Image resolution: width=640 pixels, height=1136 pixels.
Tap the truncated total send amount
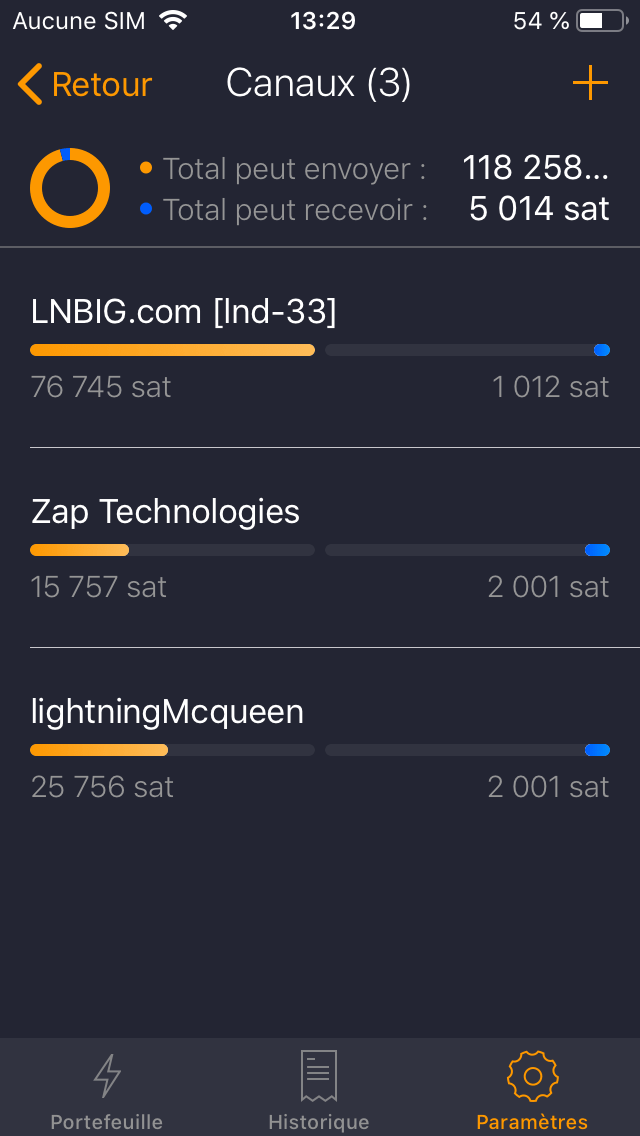535,168
